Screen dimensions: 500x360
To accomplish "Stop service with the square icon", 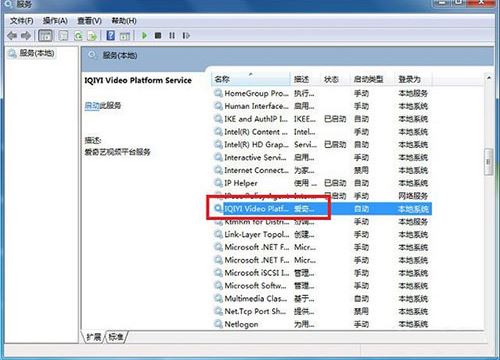I will (x=158, y=35).
